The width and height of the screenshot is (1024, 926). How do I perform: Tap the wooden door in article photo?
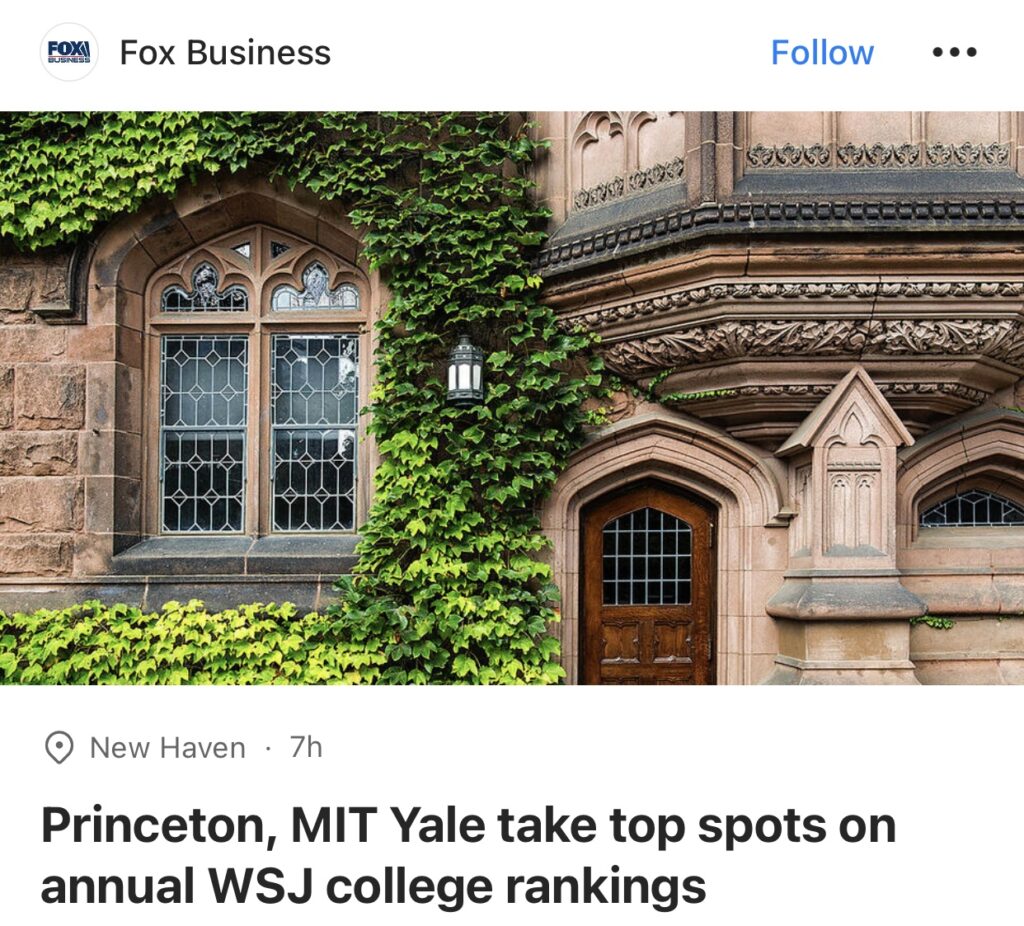pos(647,586)
